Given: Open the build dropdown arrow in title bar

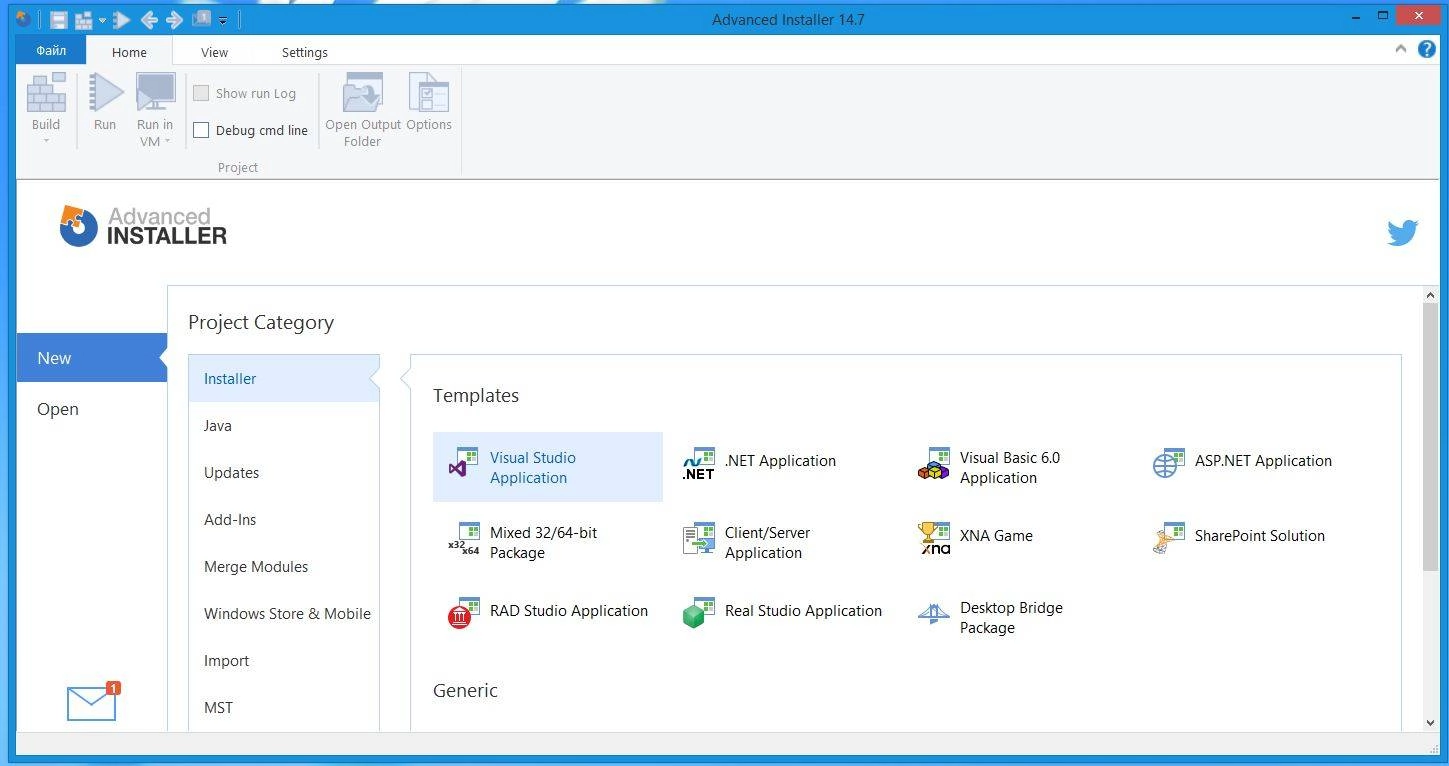Looking at the screenshot, I should (101, 20).
